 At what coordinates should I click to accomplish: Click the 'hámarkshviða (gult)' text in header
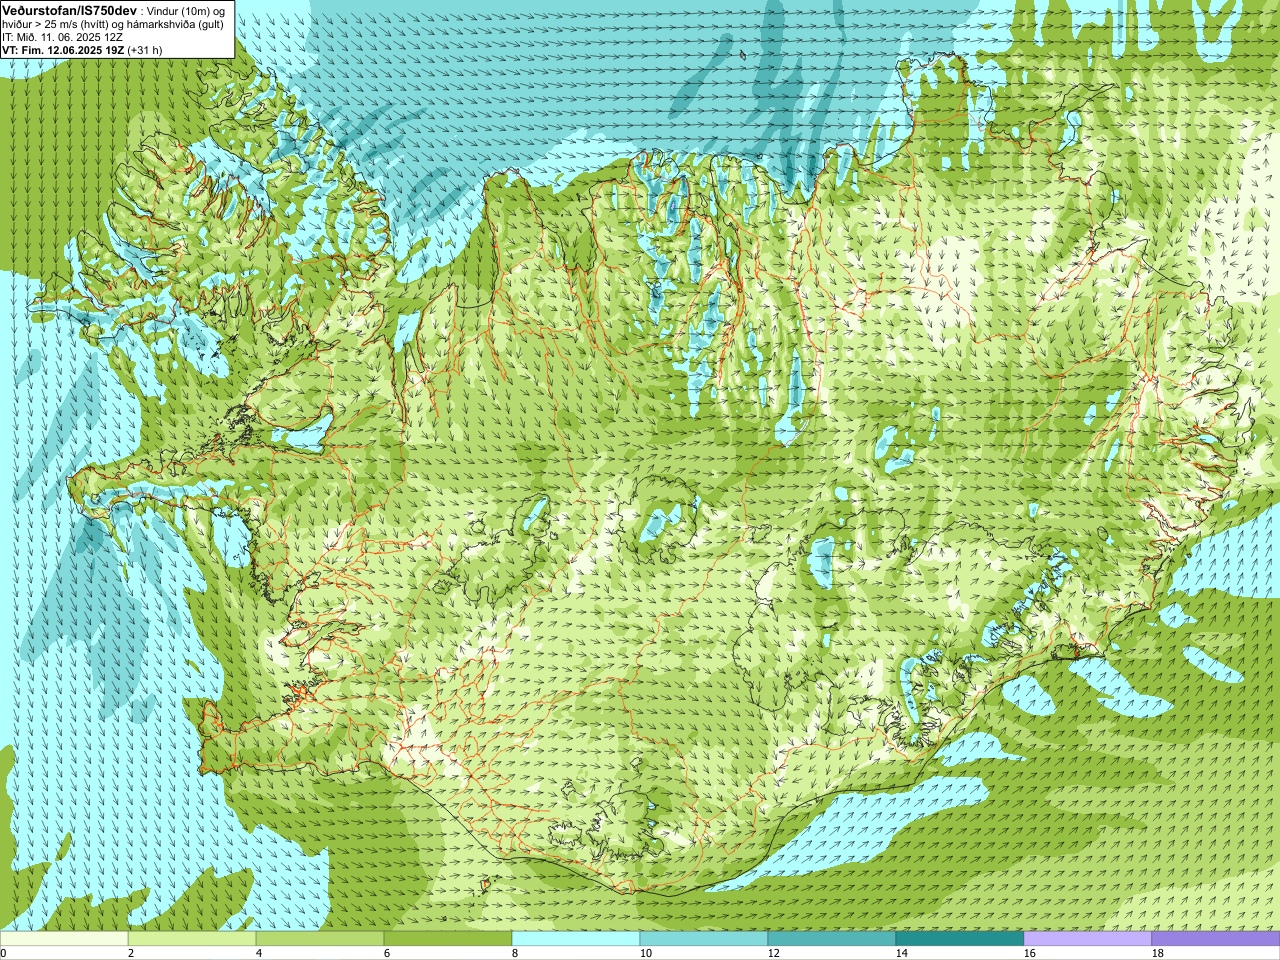[x=175, y=24]
